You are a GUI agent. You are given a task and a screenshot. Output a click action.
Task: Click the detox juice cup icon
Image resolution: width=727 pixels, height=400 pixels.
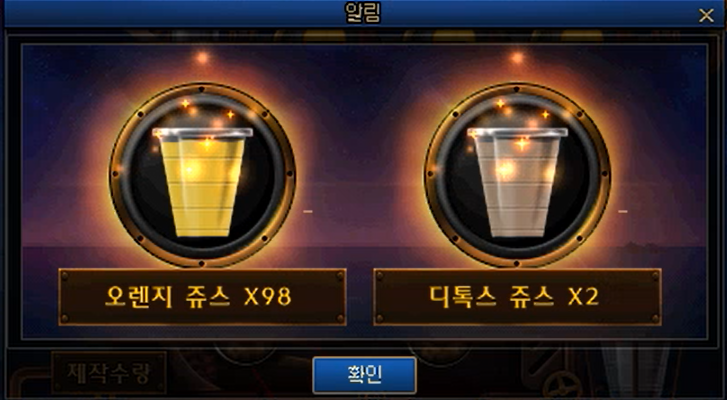tap(517, 181)
